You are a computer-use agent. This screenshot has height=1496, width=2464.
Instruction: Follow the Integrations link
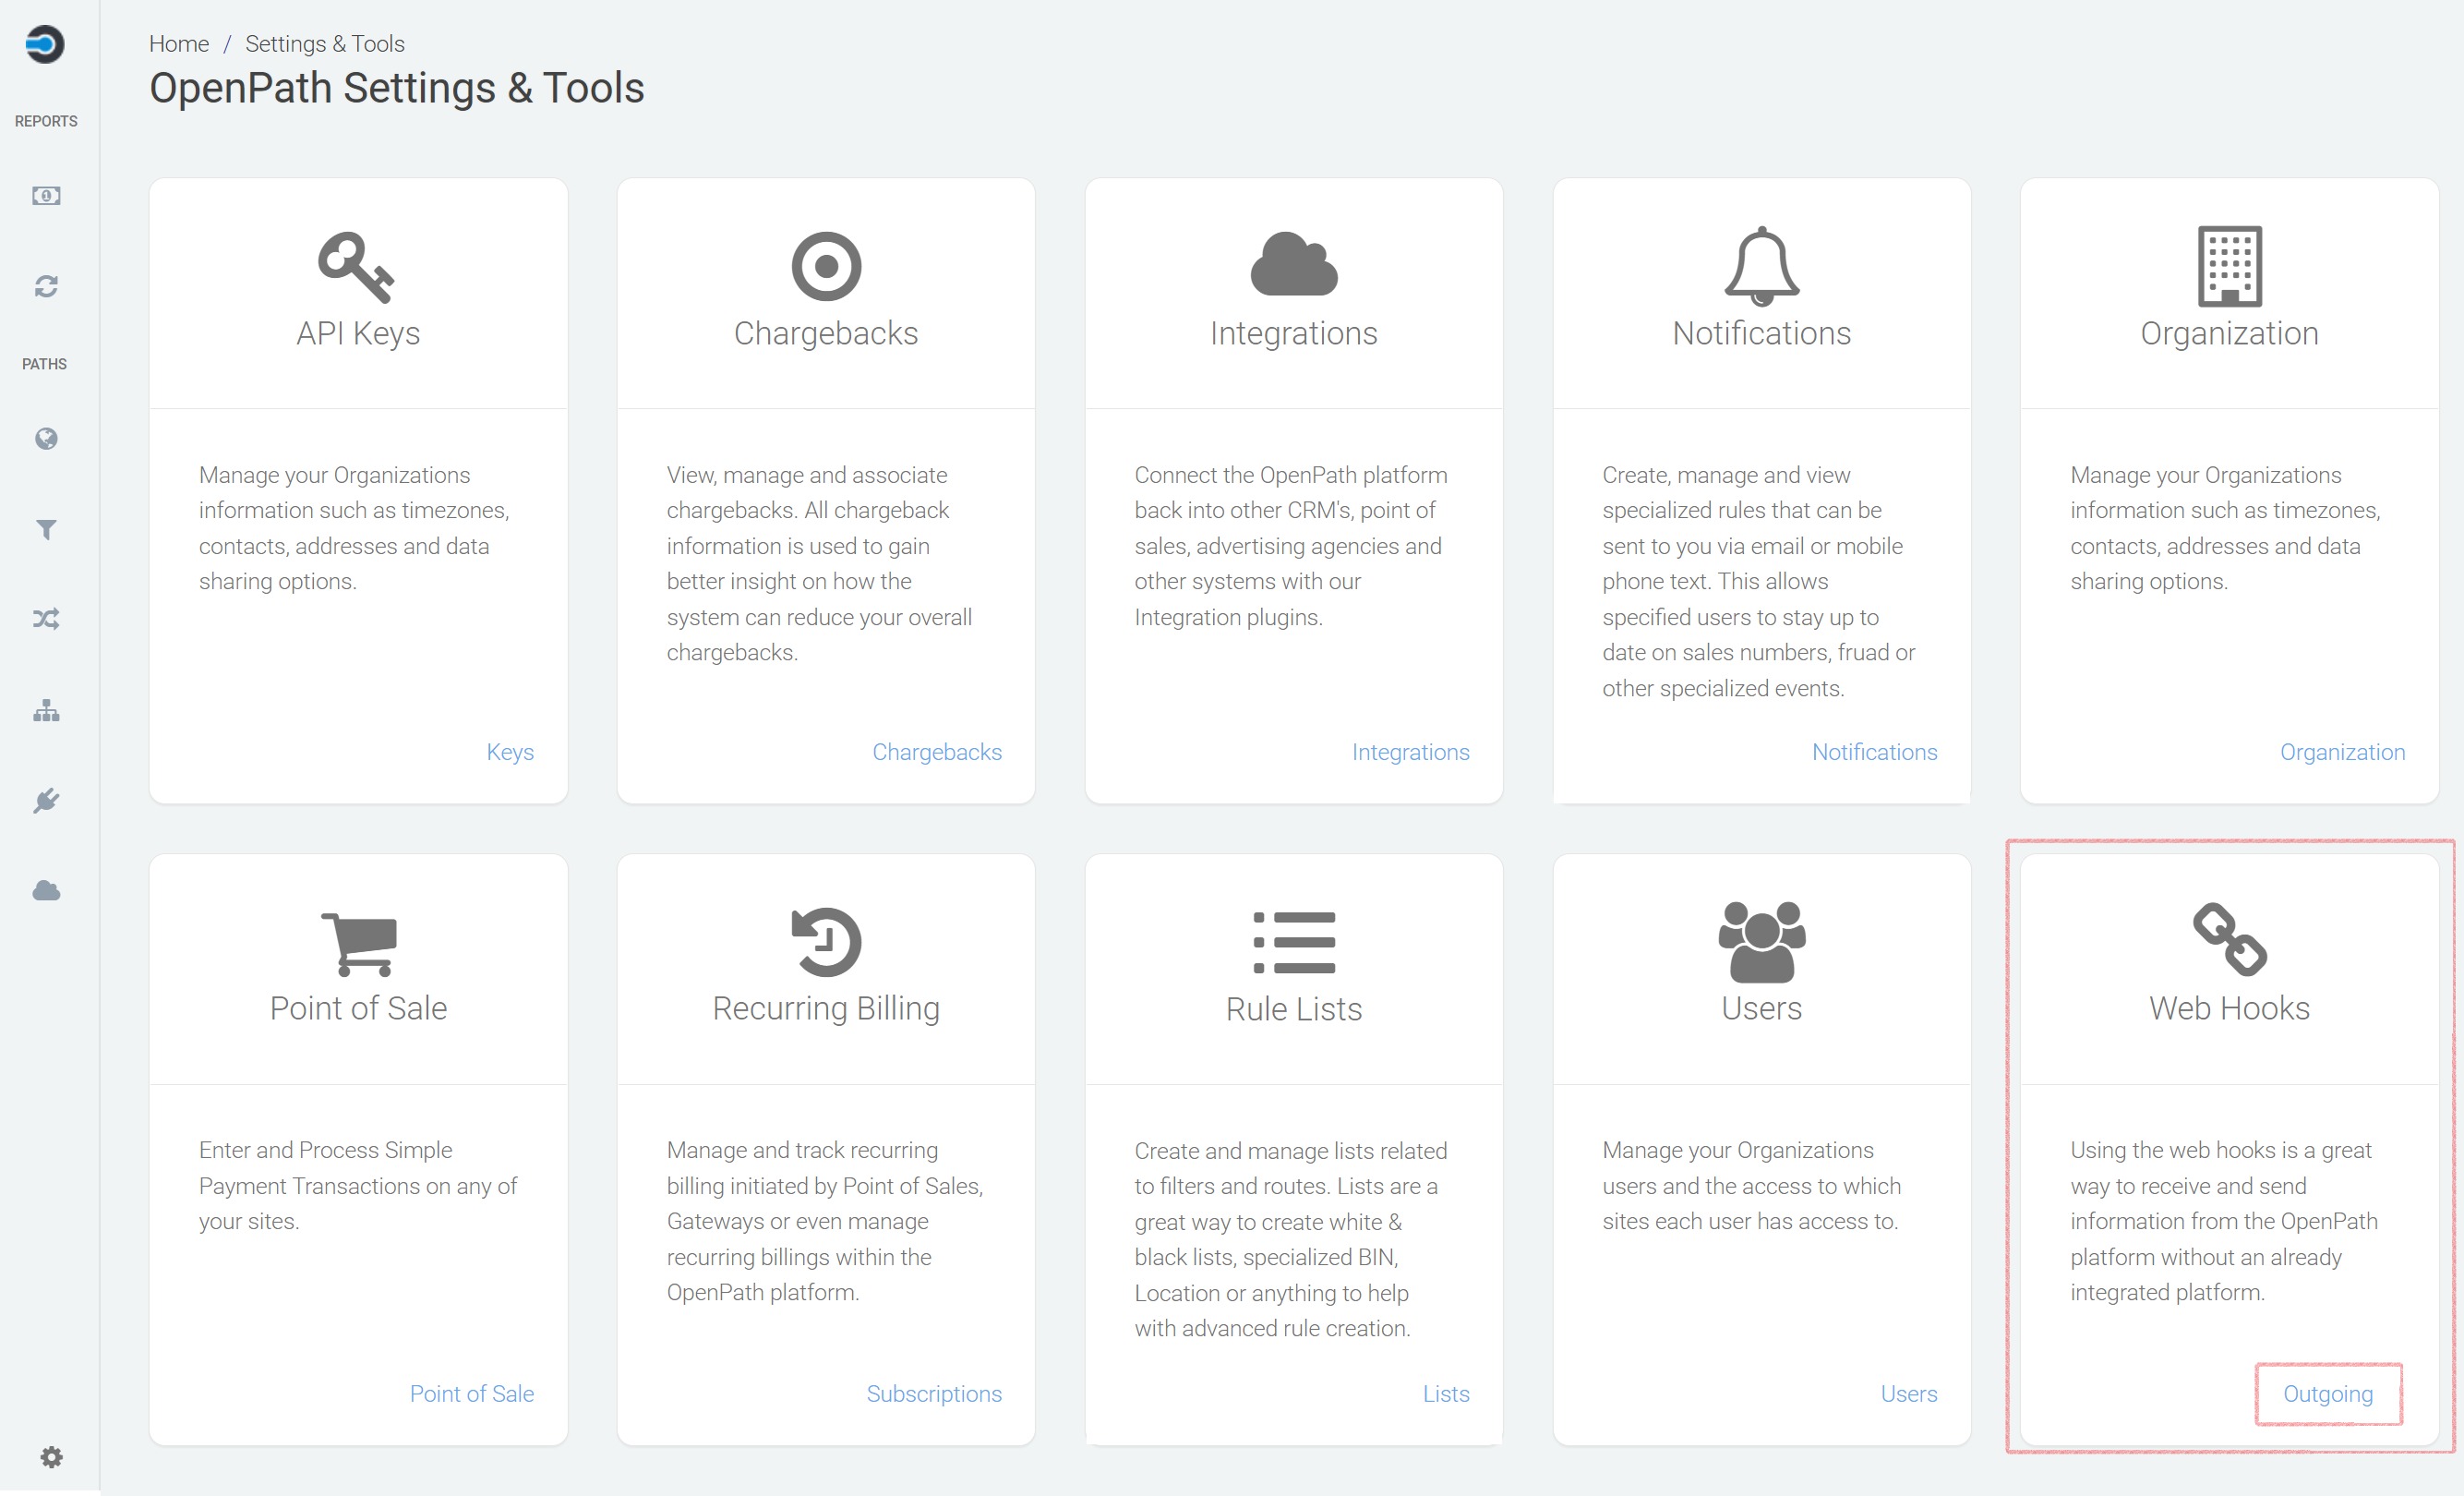[1411, 752]
